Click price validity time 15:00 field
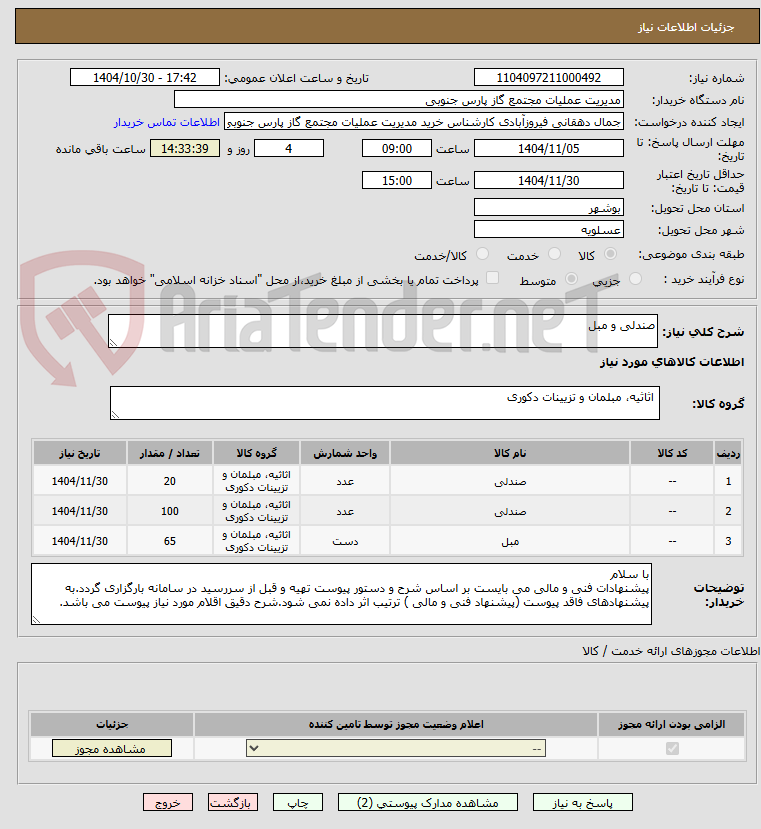761x829 pixels. click(397, 180)
